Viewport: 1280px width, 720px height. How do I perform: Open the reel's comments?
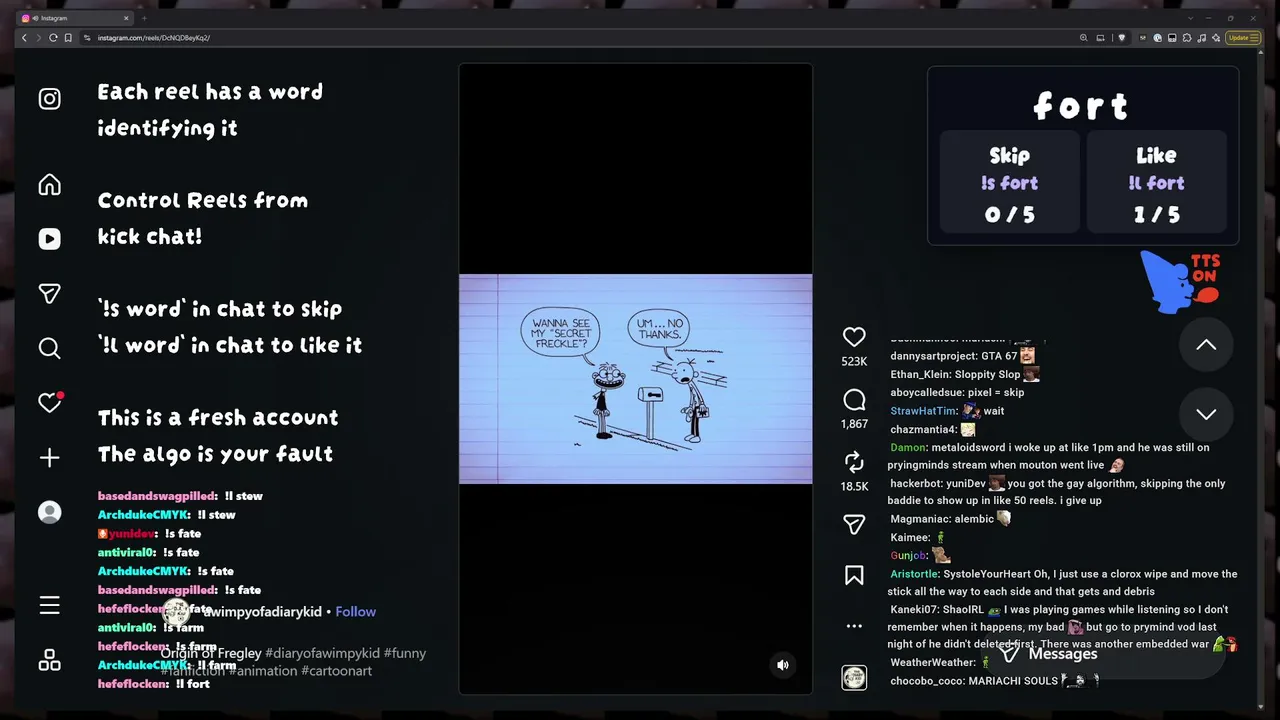854,400
